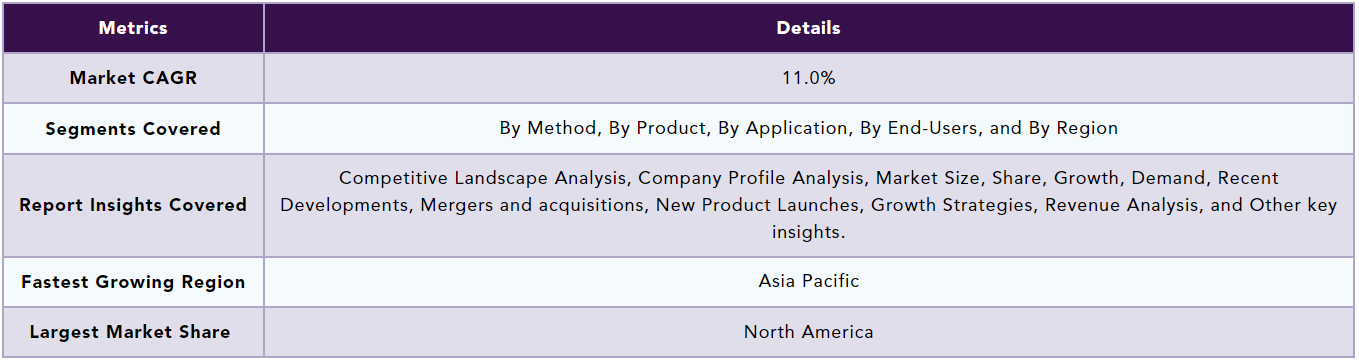The width and height of the screenshot is (1359, 361).
Task: Click the Details column header
Action: point(808,28)
